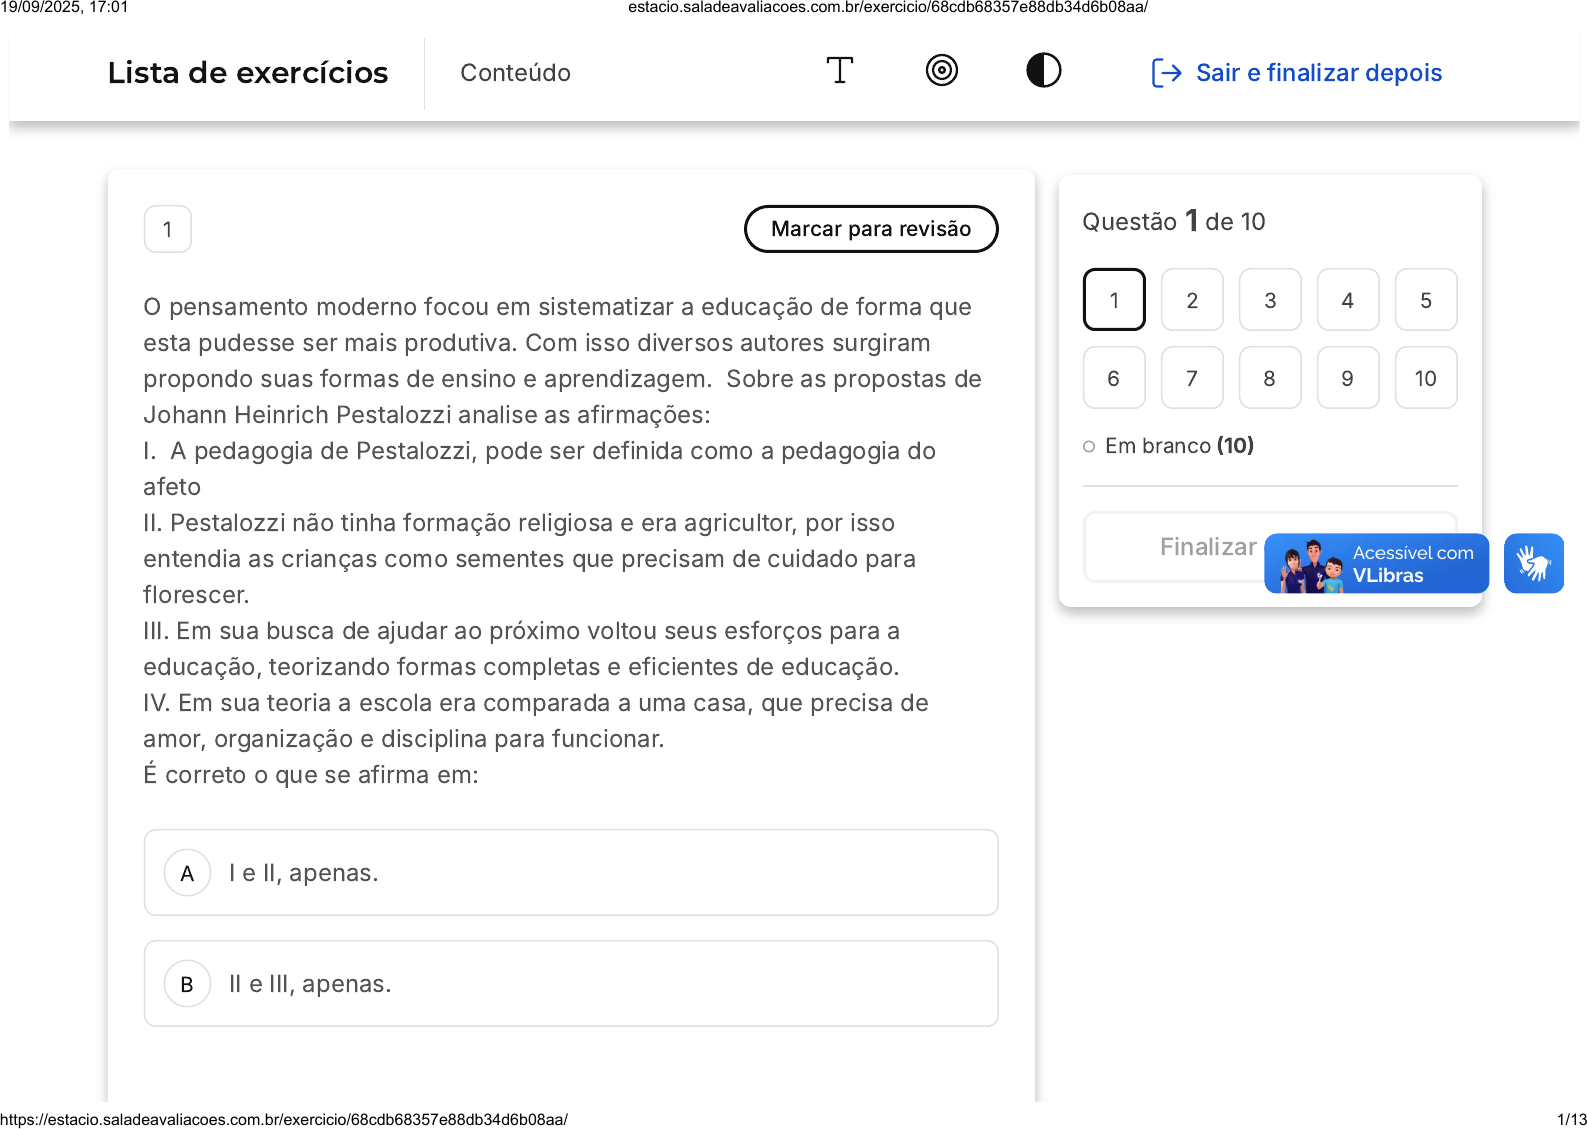The image size is (1587, 1129).
Task: Jump to question 5
Action: pyautogui.click(x=1425, y=300)
